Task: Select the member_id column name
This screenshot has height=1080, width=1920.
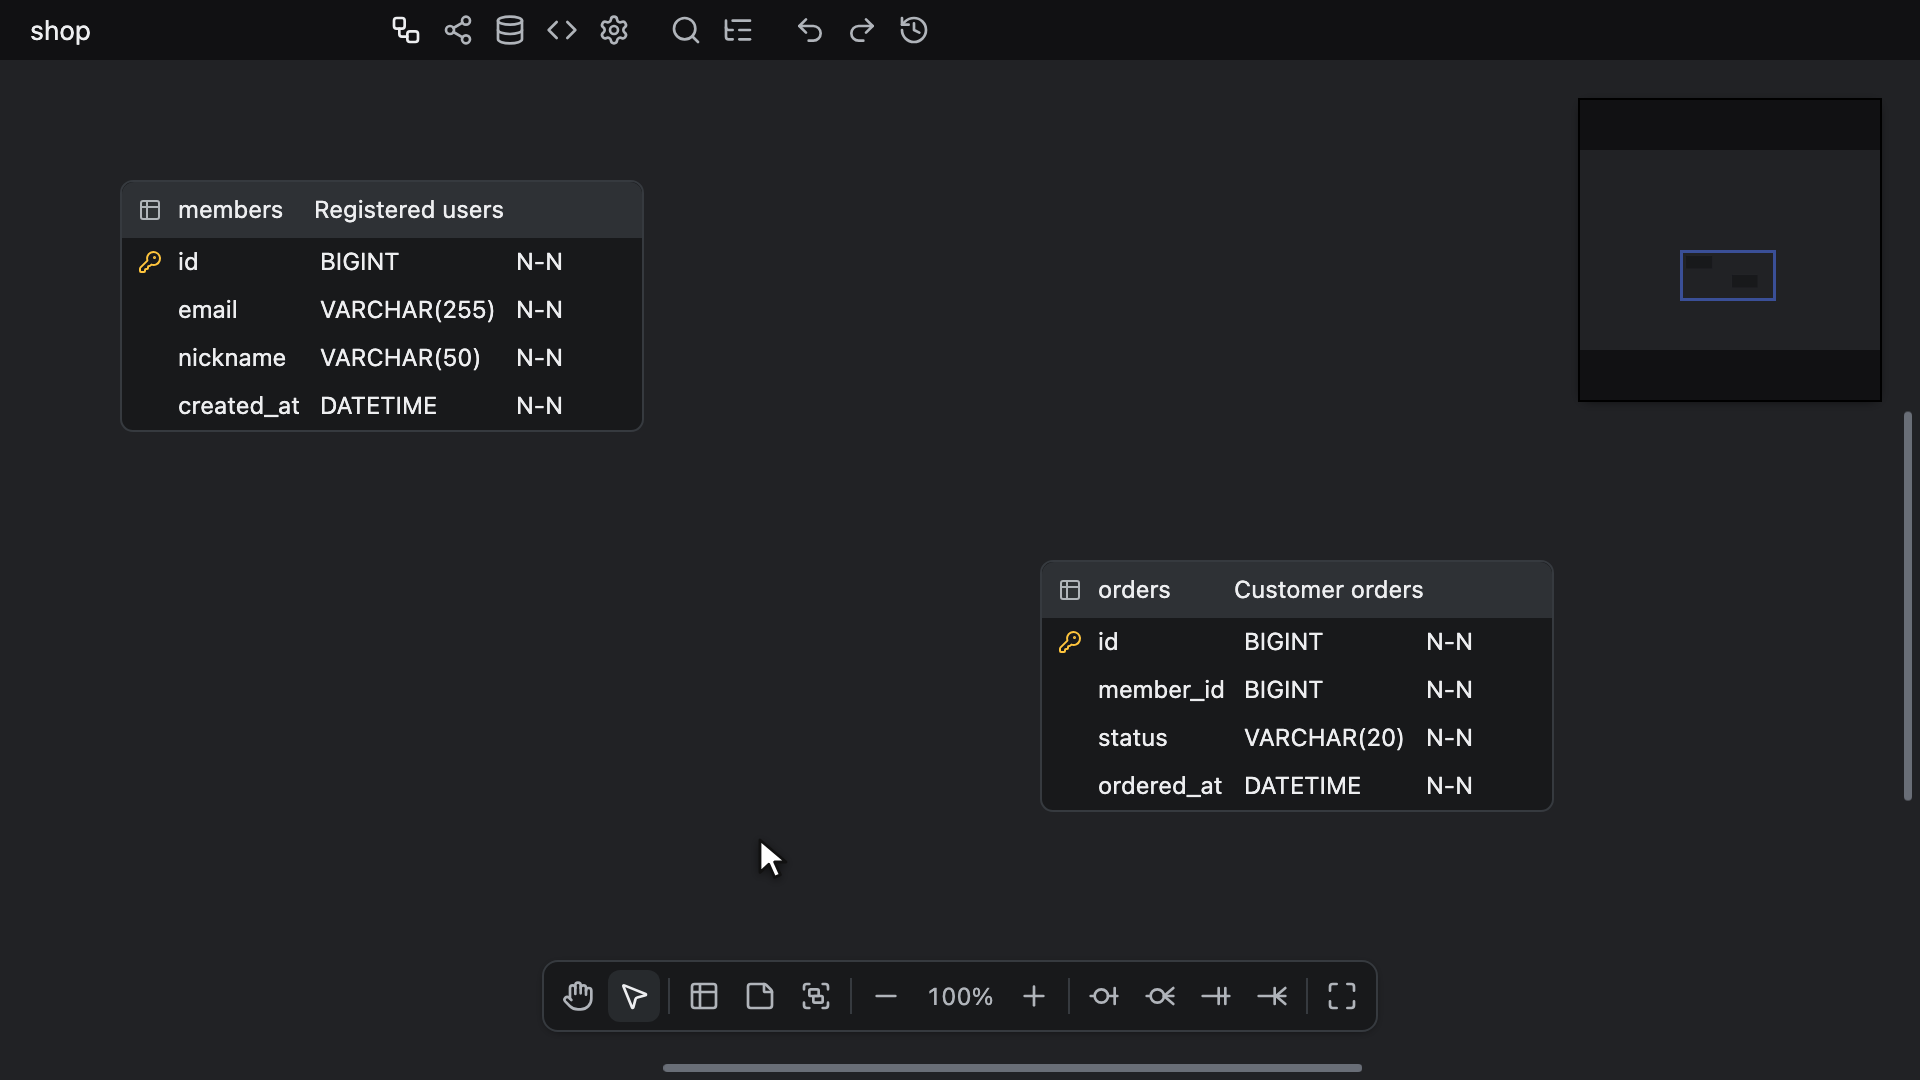Action: [1161, 690]
